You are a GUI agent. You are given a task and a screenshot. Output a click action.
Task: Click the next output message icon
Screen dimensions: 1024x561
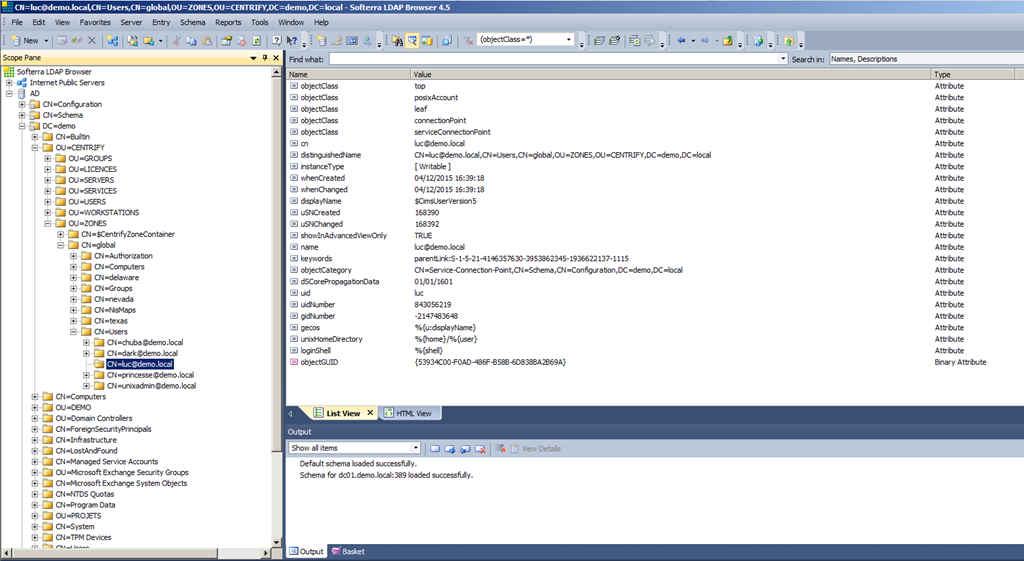[x=450, y=449]
